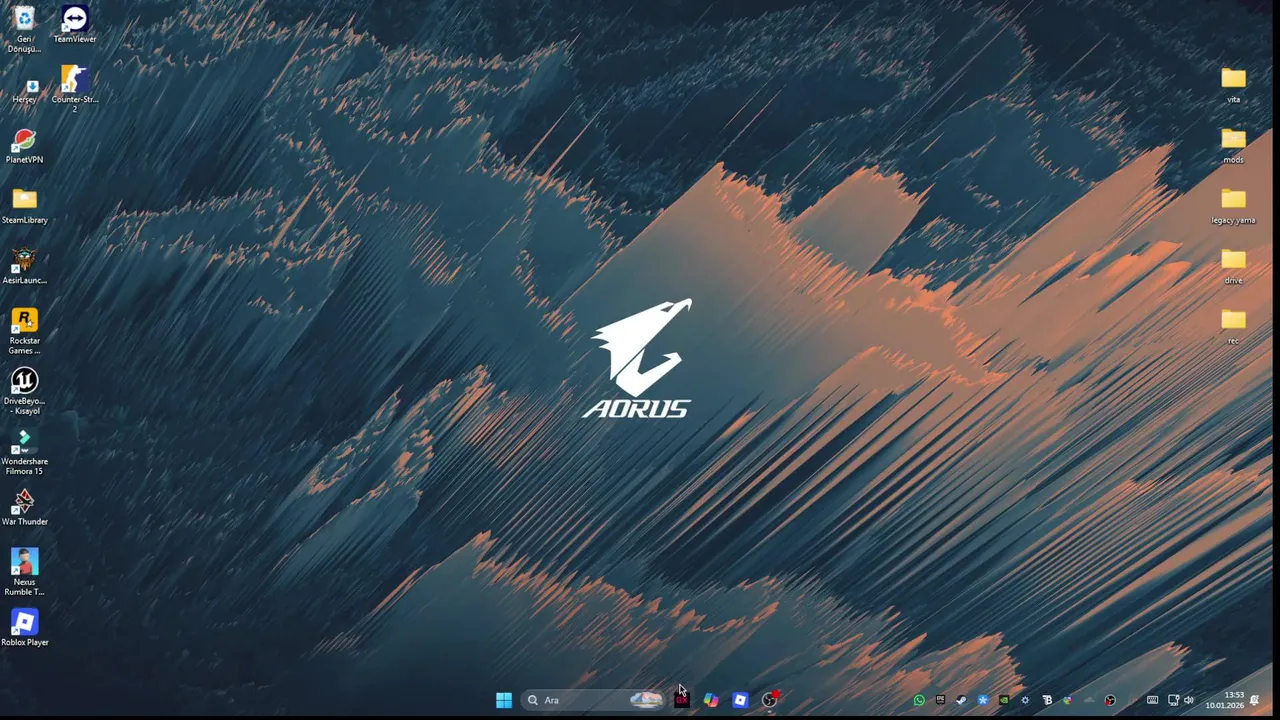Select the AesirLauncher desktop shortcut
Viewport: 1280px width, 720px height.
pyautogui.click(x=24, y=266)
